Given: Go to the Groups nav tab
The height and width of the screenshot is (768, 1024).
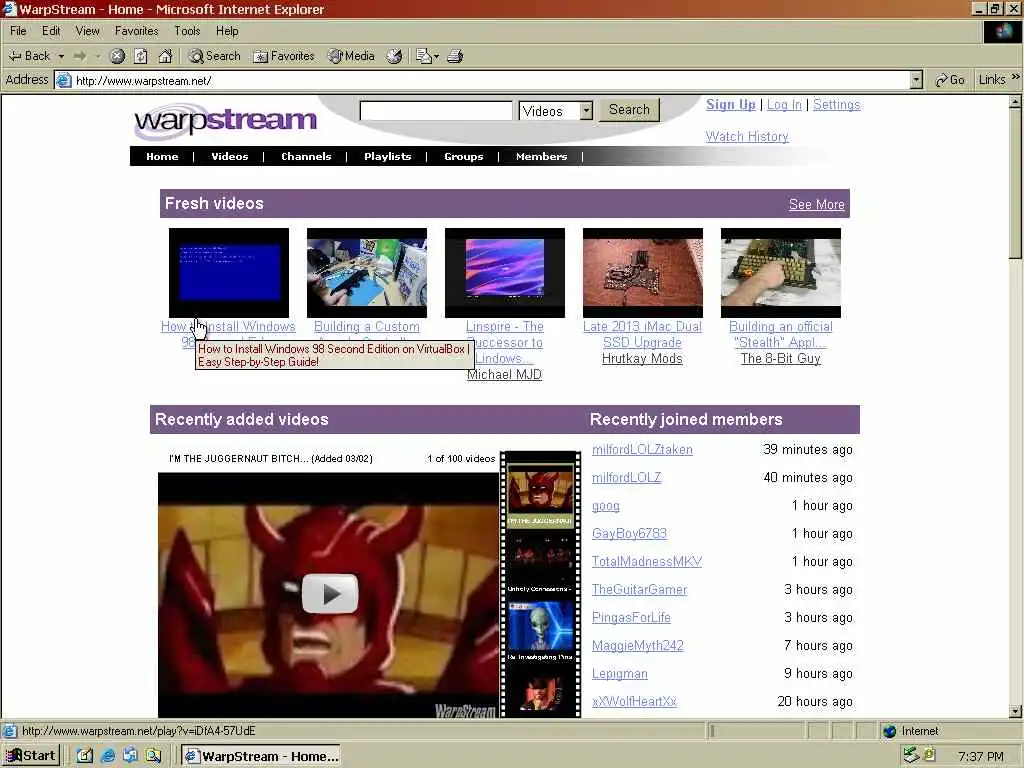Looking at the screenshot, I should pyautogui.click(x=463, y=156).
